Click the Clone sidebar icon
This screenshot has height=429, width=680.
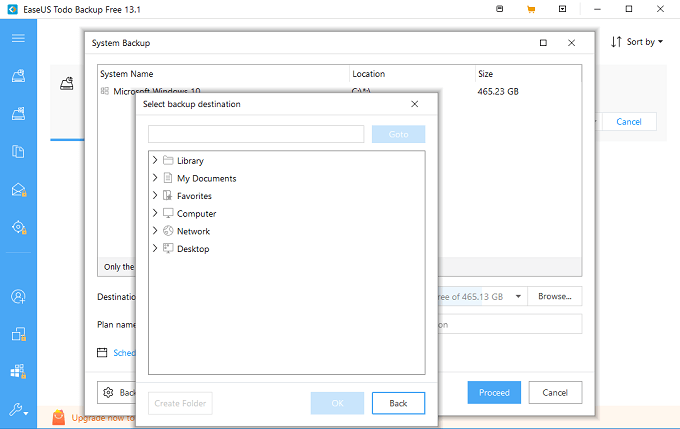coord(19,334)
